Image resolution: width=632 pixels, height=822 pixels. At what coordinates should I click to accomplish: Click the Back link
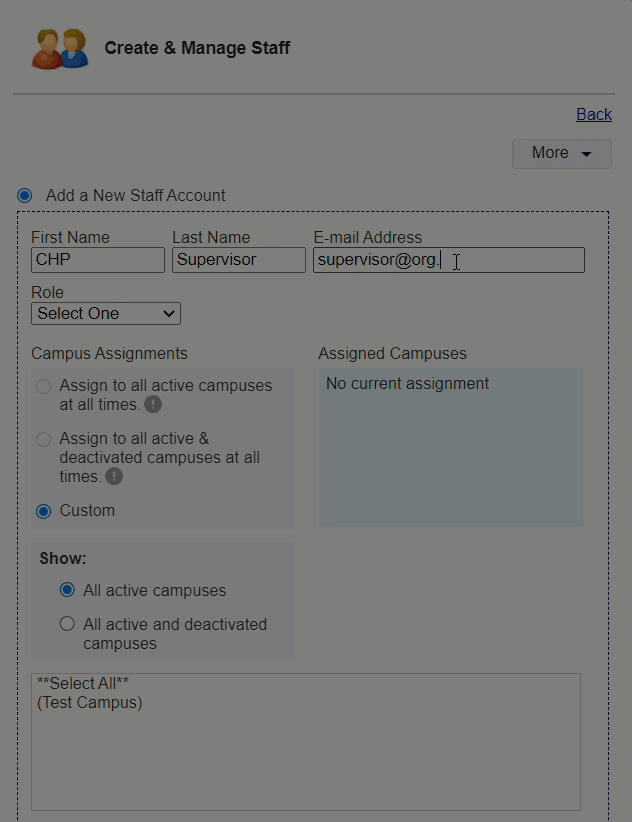[x=593, y=114]
